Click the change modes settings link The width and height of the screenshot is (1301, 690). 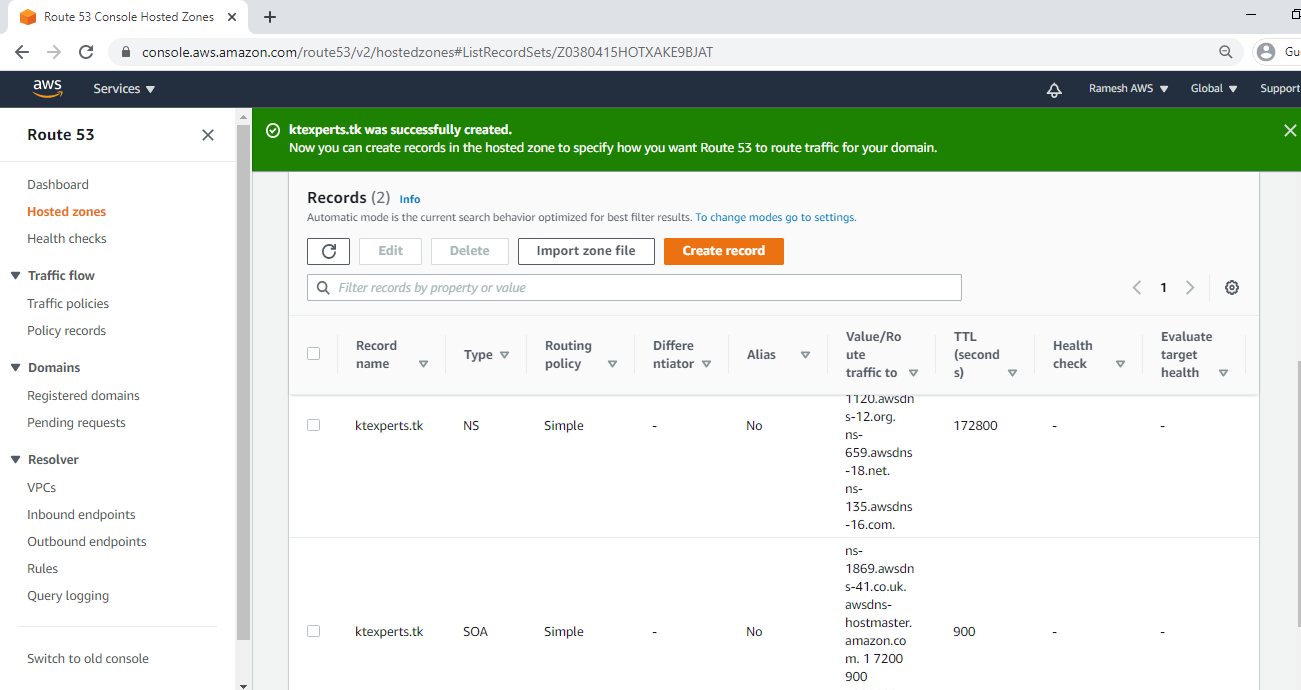coord(776,217)
